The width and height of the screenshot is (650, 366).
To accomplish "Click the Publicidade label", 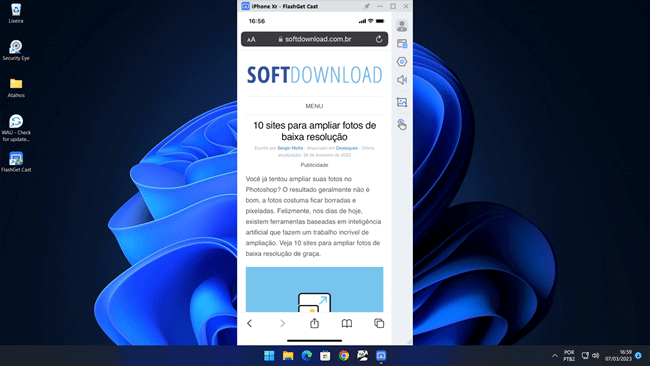I will click(314, 165).
